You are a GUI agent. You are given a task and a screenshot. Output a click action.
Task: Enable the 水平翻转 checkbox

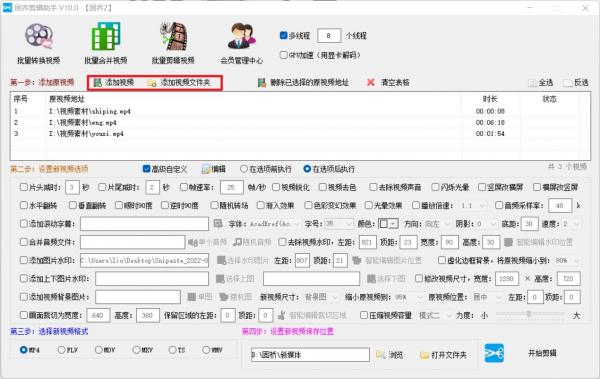pyautogui.click(x=24, y=205)
